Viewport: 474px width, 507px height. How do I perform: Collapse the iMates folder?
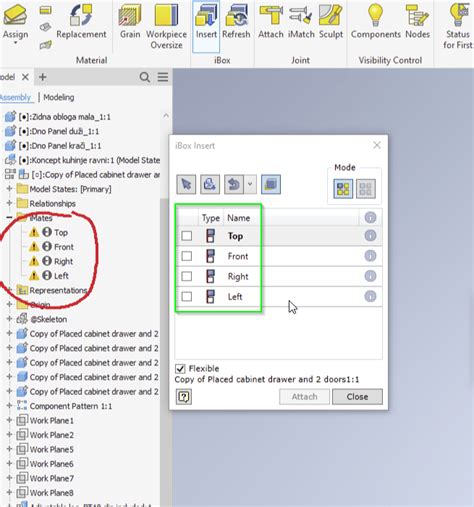click(9, 218)
